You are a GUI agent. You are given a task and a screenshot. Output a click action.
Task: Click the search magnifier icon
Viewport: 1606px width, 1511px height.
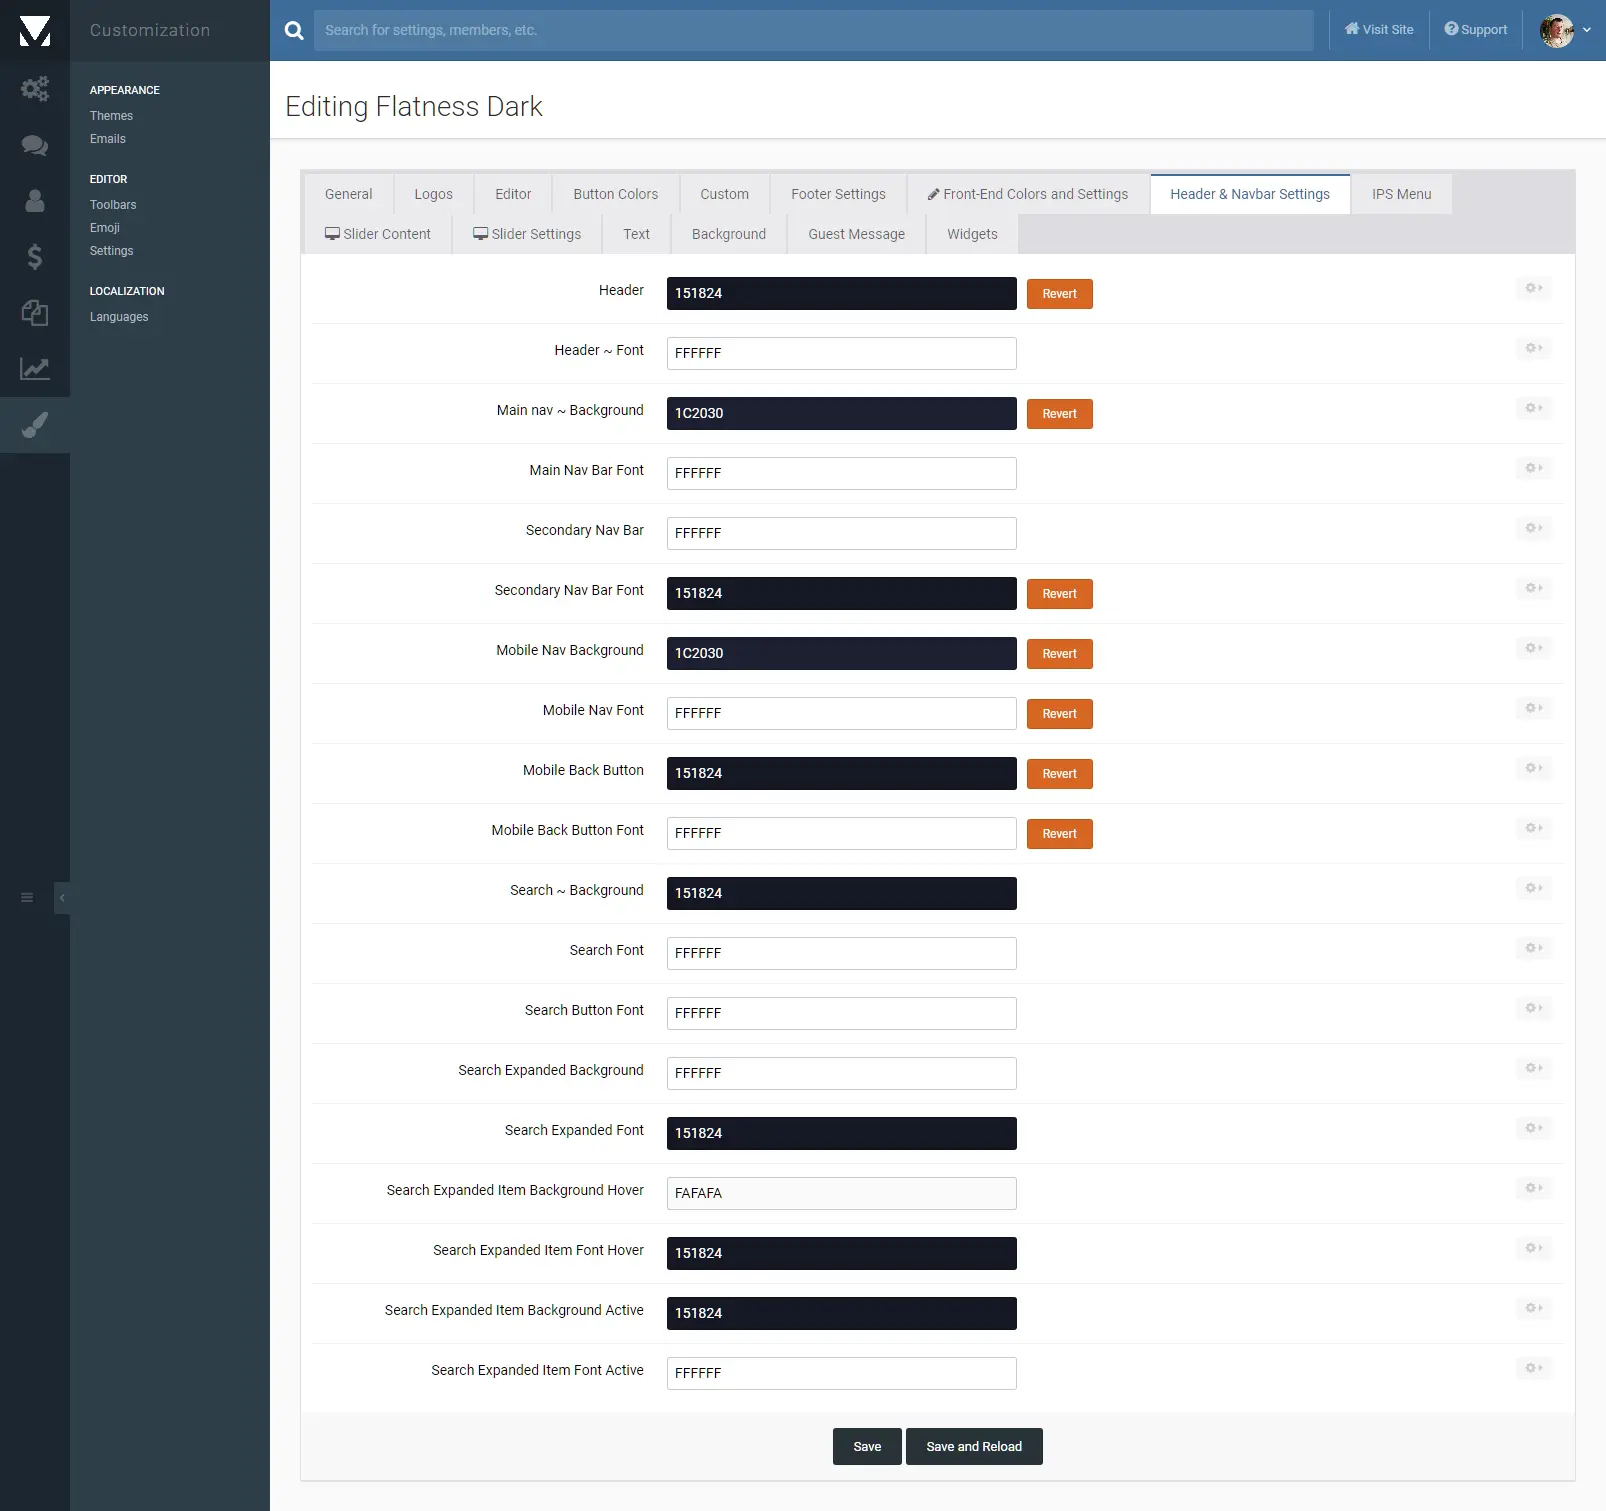click(x=294, y=31)
